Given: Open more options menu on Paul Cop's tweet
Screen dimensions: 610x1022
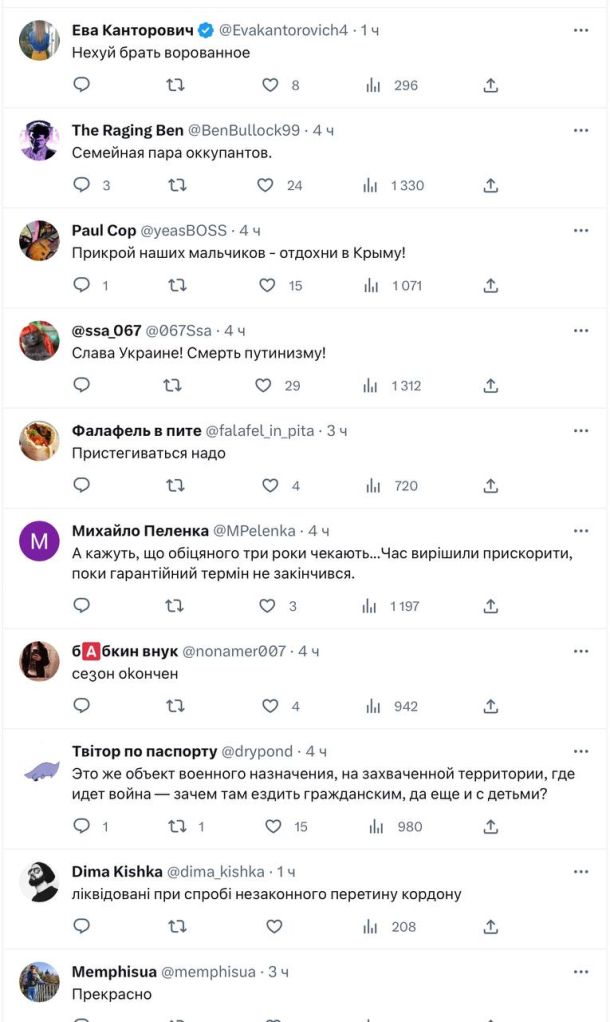Looking at the screenshot, I should coord(581,230).
